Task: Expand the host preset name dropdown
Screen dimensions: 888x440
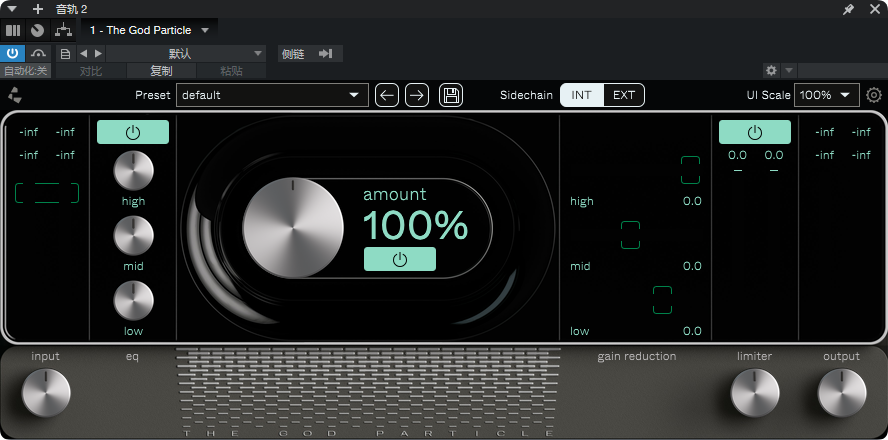Action: [186, 54]
